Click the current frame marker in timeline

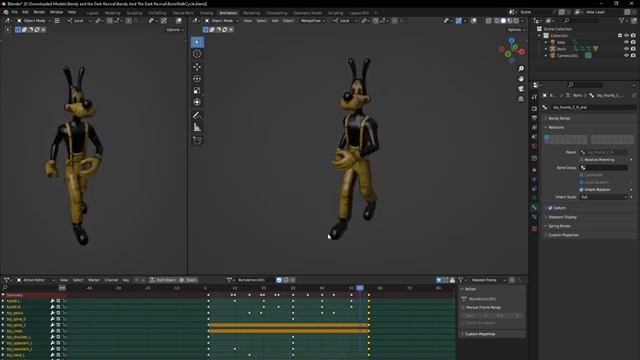click(360, 288)
